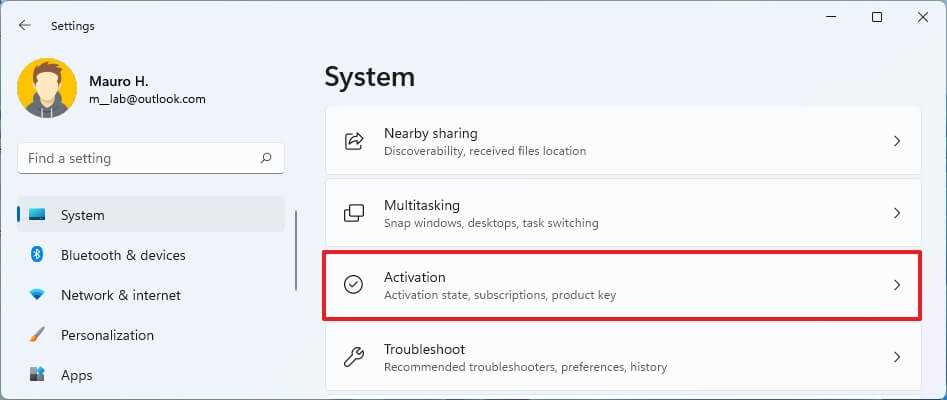Expand Troubleshoot using its chevron
Screen dimensions: 947x400
897,357
